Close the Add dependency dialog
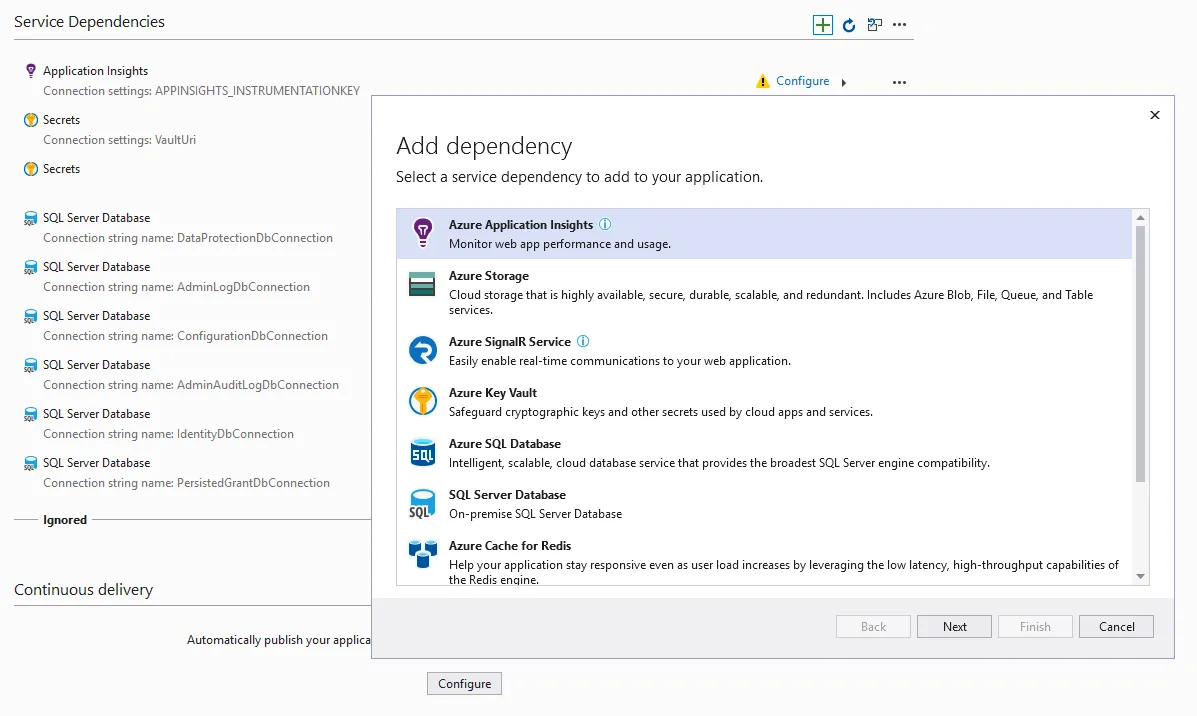This screenshot has width=1197, height=716. click(1154, 114)
